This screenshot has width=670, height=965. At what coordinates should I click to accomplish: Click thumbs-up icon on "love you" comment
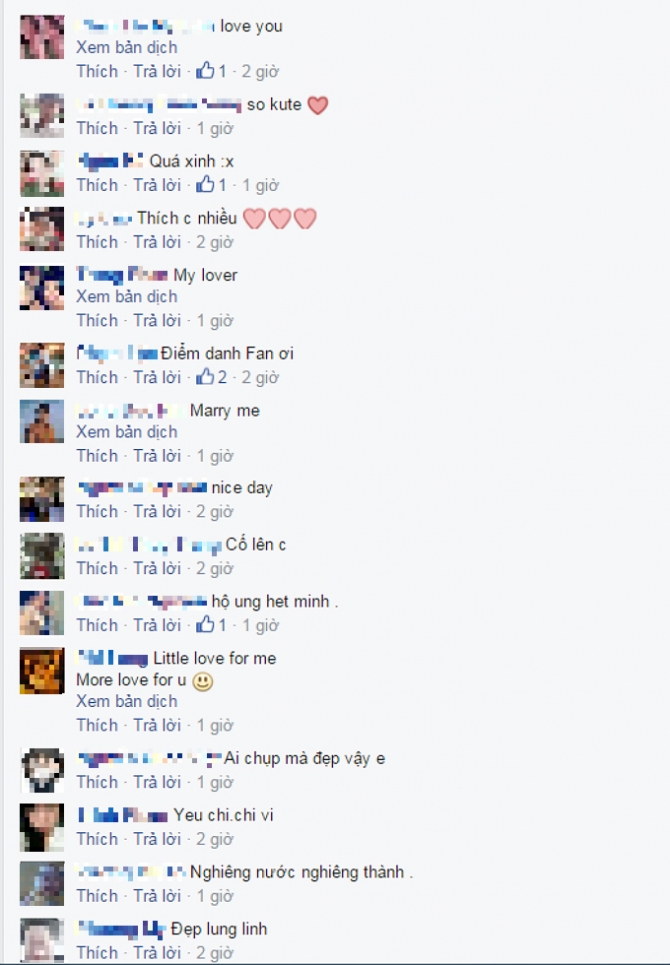(x=205, y=71)
